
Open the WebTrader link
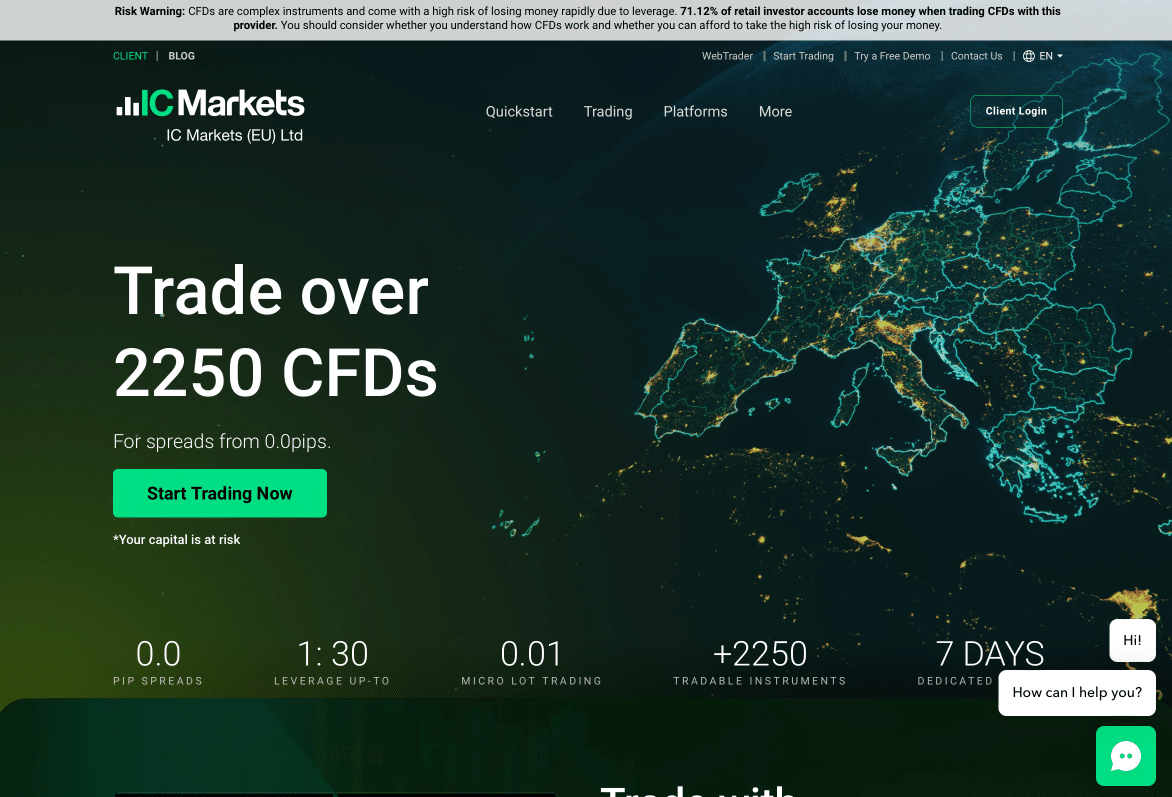click(727, 56)
